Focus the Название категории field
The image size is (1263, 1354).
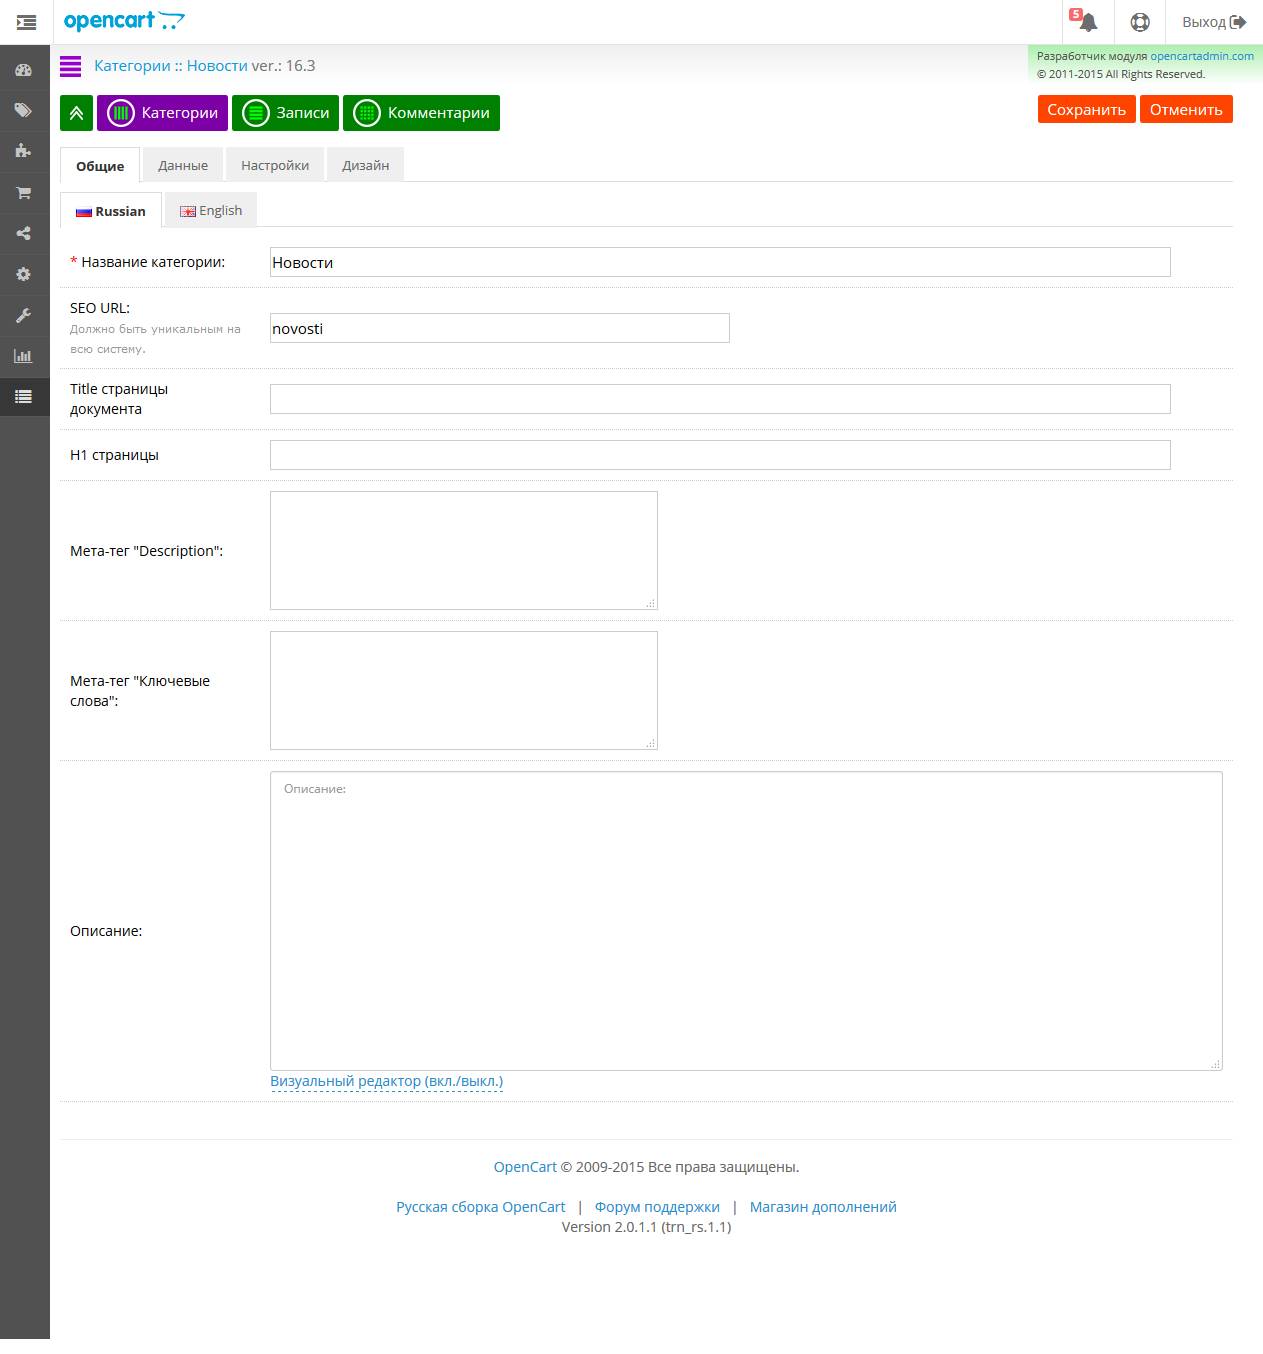pos(720,262)
